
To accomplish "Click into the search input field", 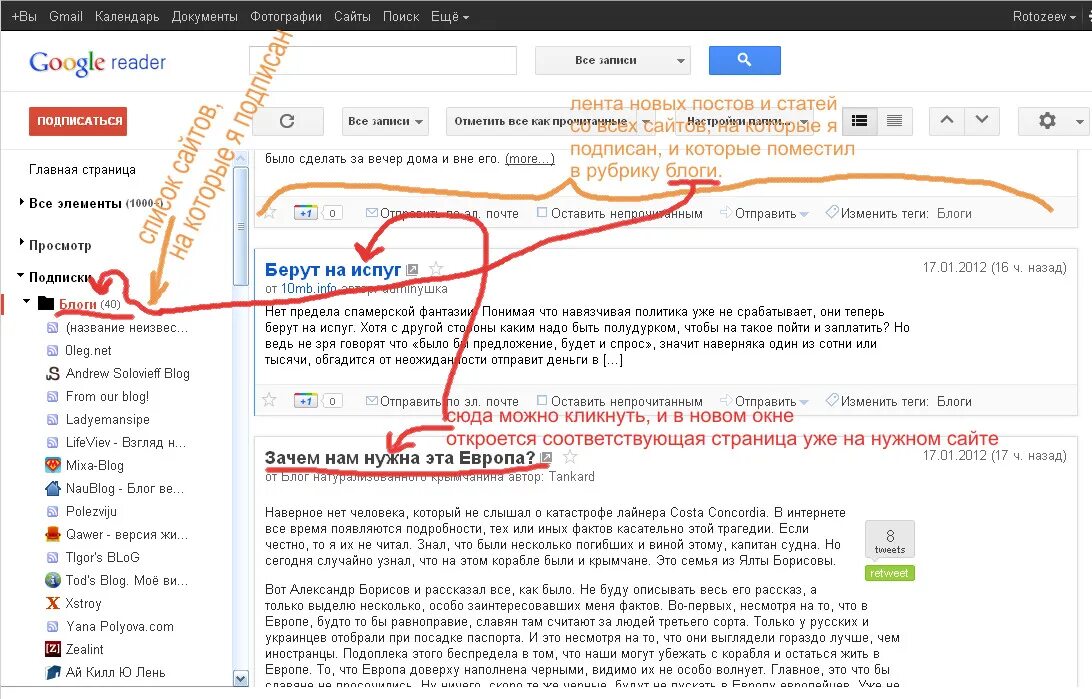I will pyautogui.click(x=383, y=61).
